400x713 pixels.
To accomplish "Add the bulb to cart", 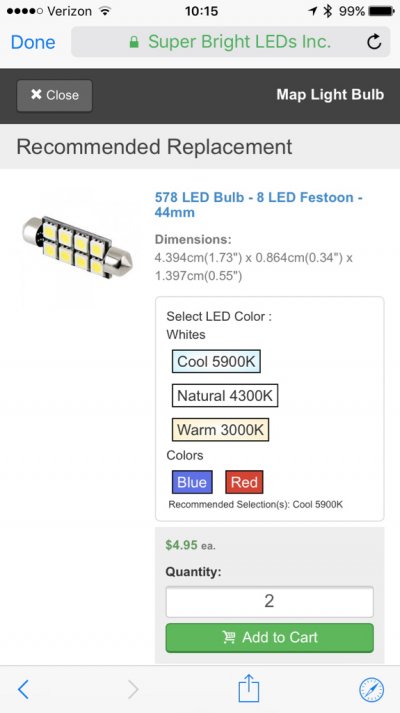I will [x=270, y=638].
